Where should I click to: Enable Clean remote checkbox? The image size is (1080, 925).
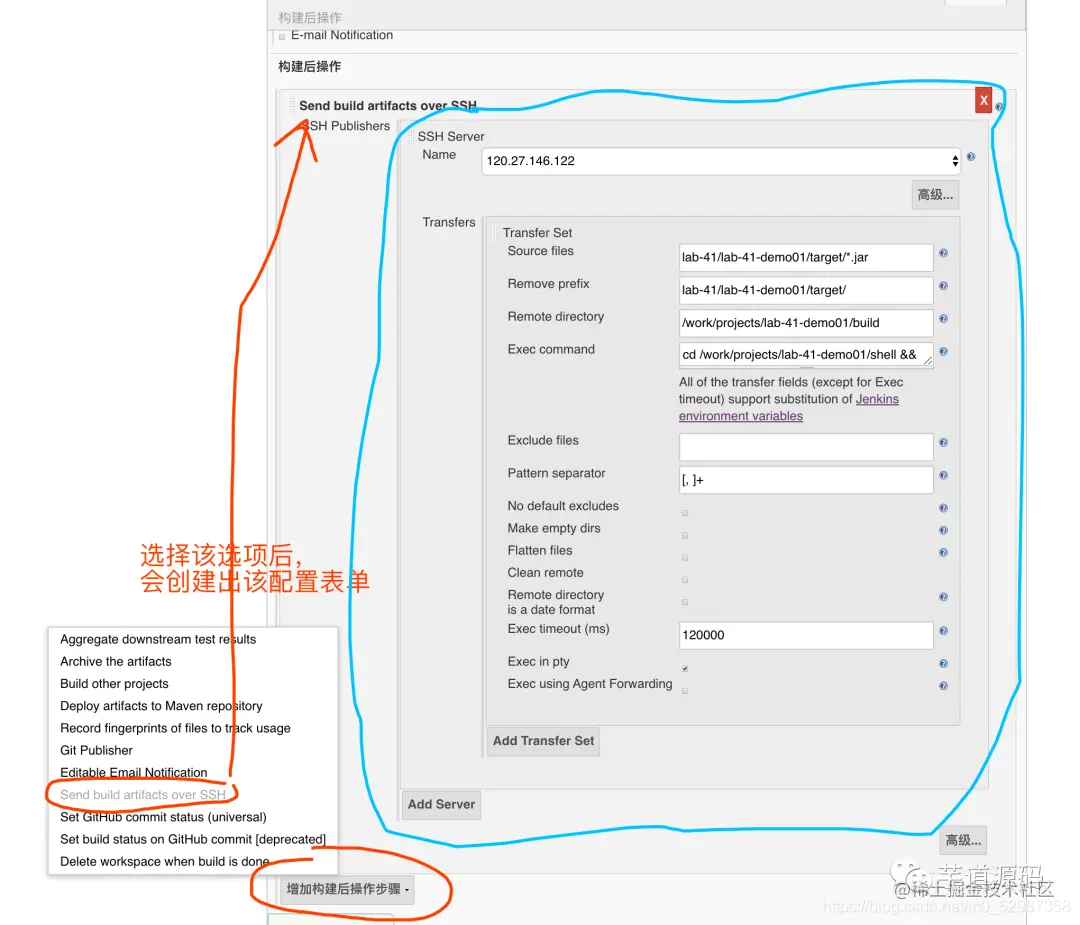[685, 580]
